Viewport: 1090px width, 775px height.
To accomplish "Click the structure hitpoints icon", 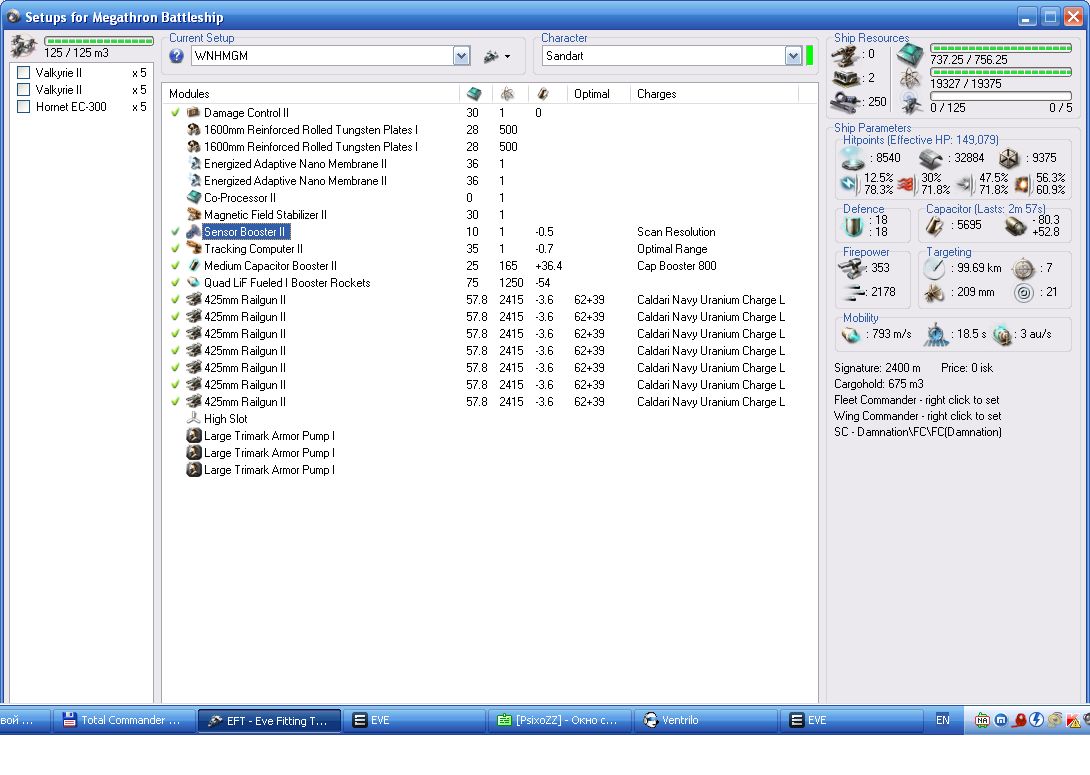I will point(1009,158).
